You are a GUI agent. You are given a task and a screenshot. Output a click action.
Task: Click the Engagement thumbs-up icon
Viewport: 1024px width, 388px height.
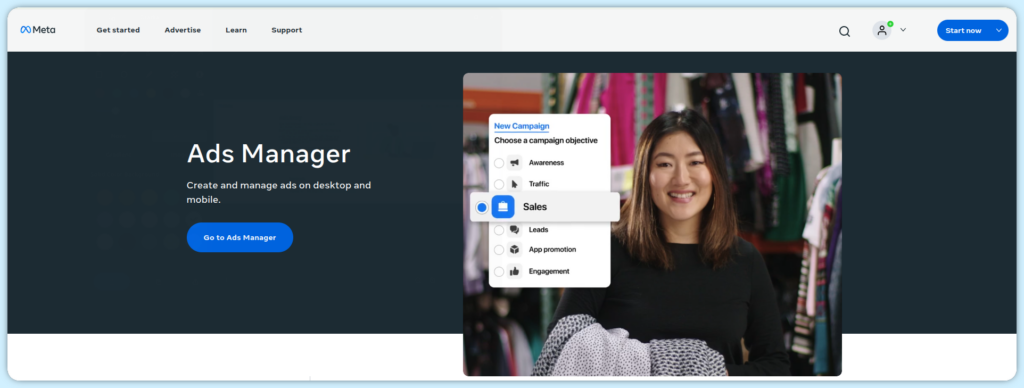[x=515, y=271]
